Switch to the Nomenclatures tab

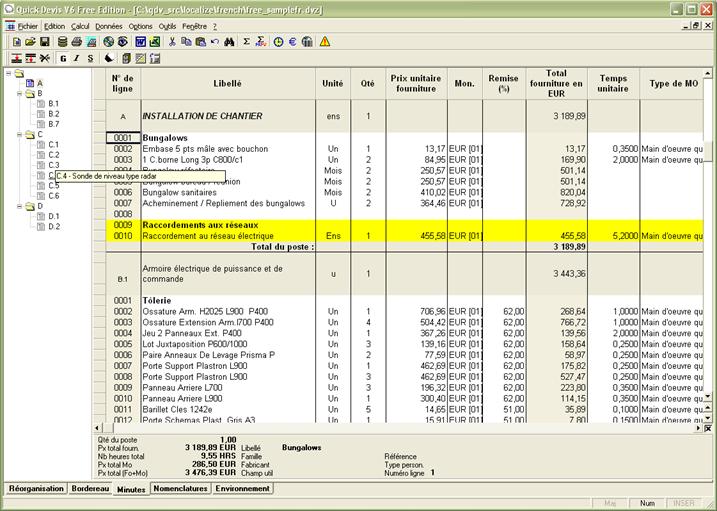[x=180, y=489]
